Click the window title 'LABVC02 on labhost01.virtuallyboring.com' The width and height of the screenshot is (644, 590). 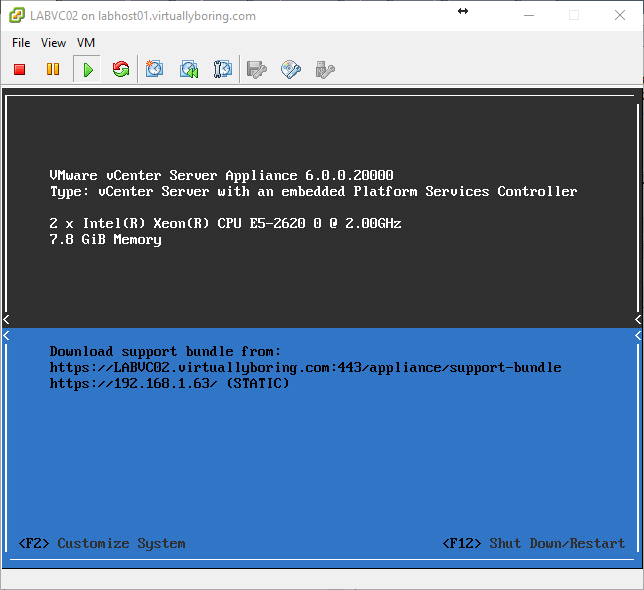tap(143, 16)
